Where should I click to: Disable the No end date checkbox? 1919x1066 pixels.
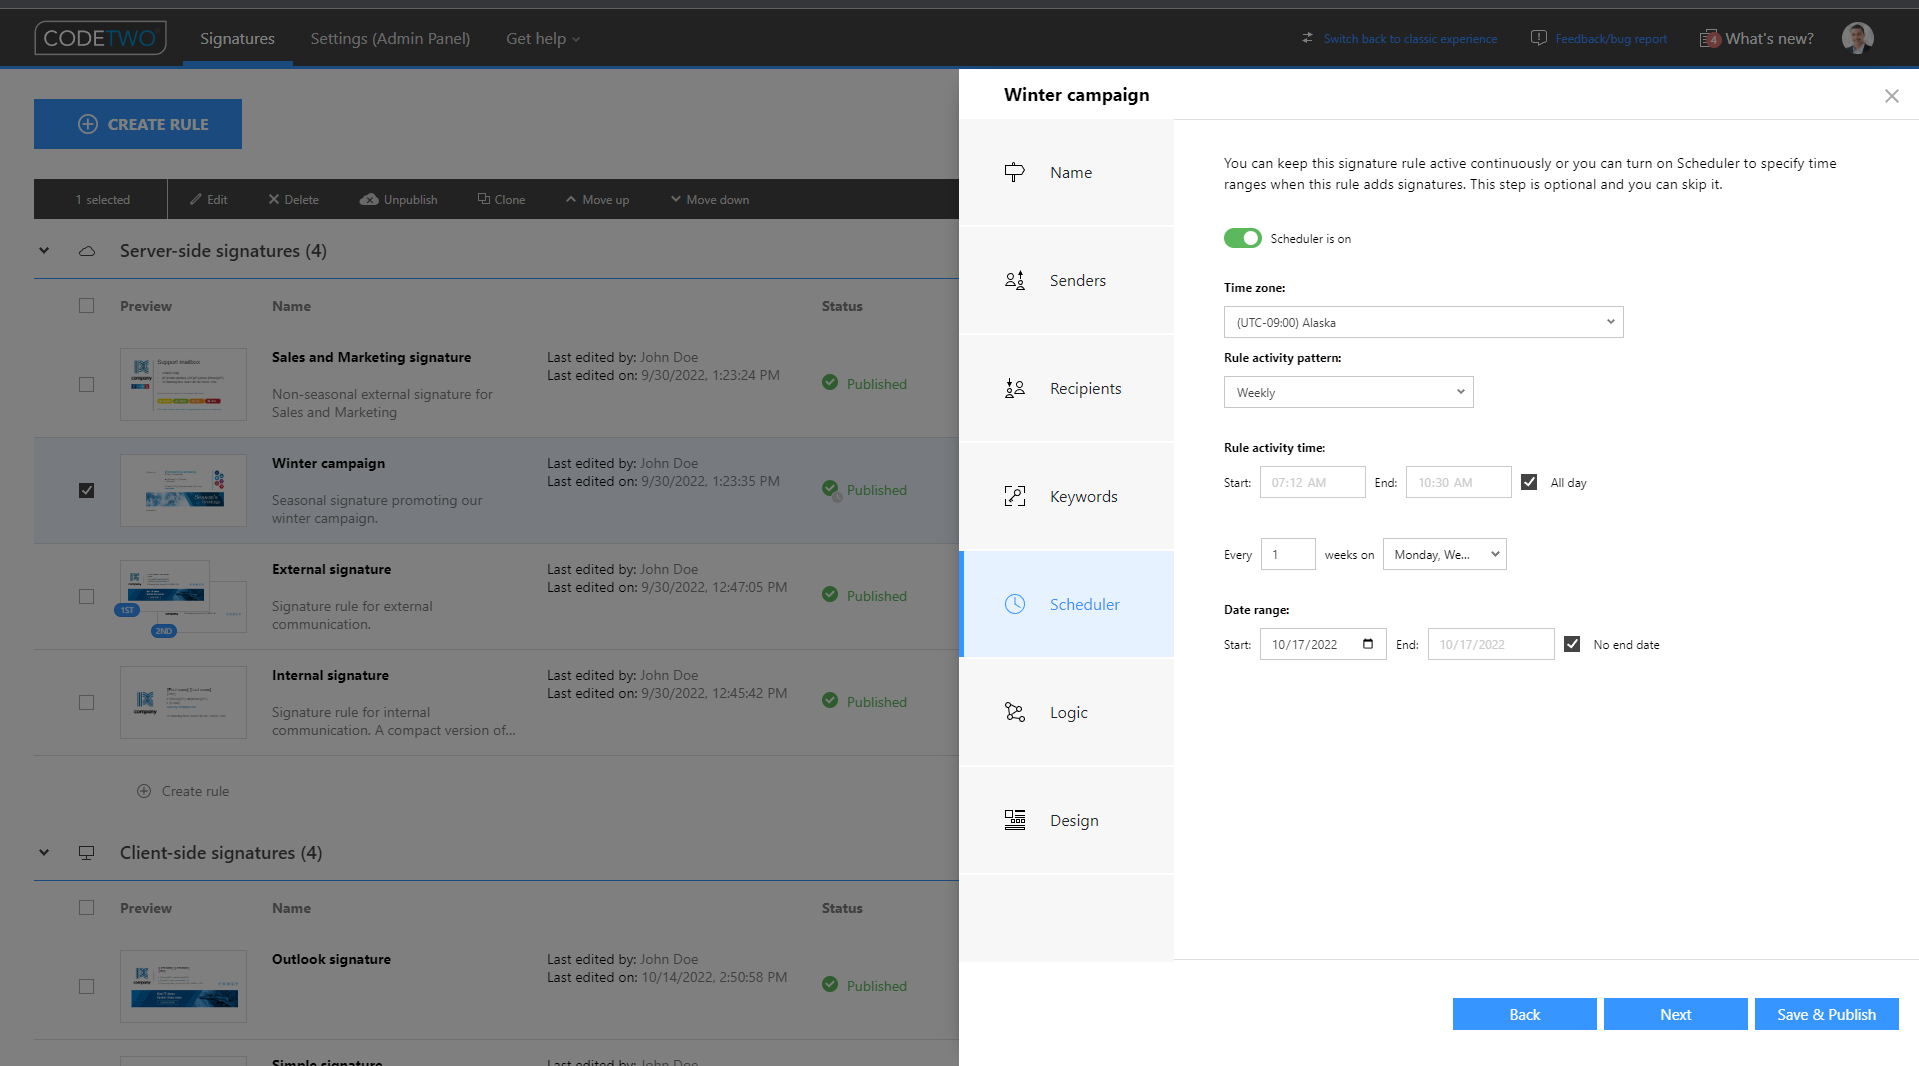(x=1571, y=644)
